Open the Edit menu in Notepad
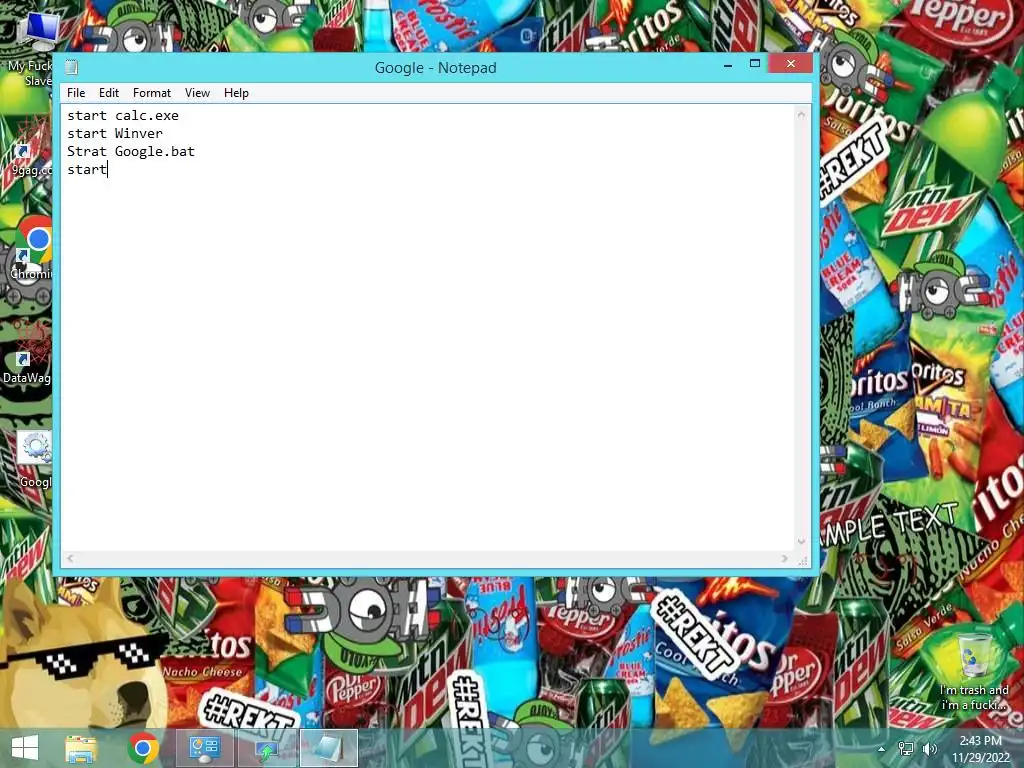1024x768 pixels. [x=108, y=93]
